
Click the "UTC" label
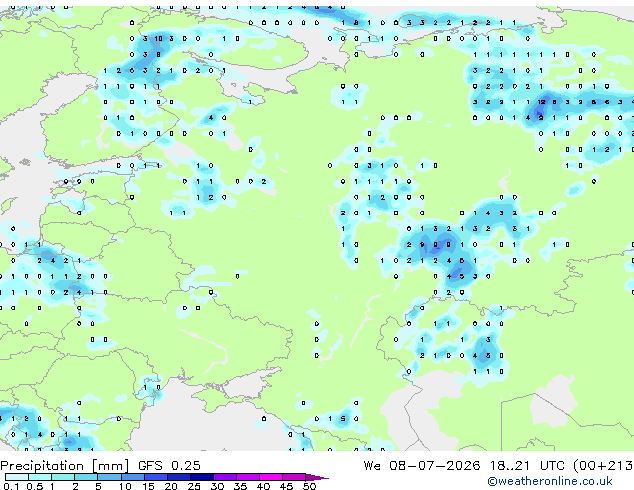point(552,466)
